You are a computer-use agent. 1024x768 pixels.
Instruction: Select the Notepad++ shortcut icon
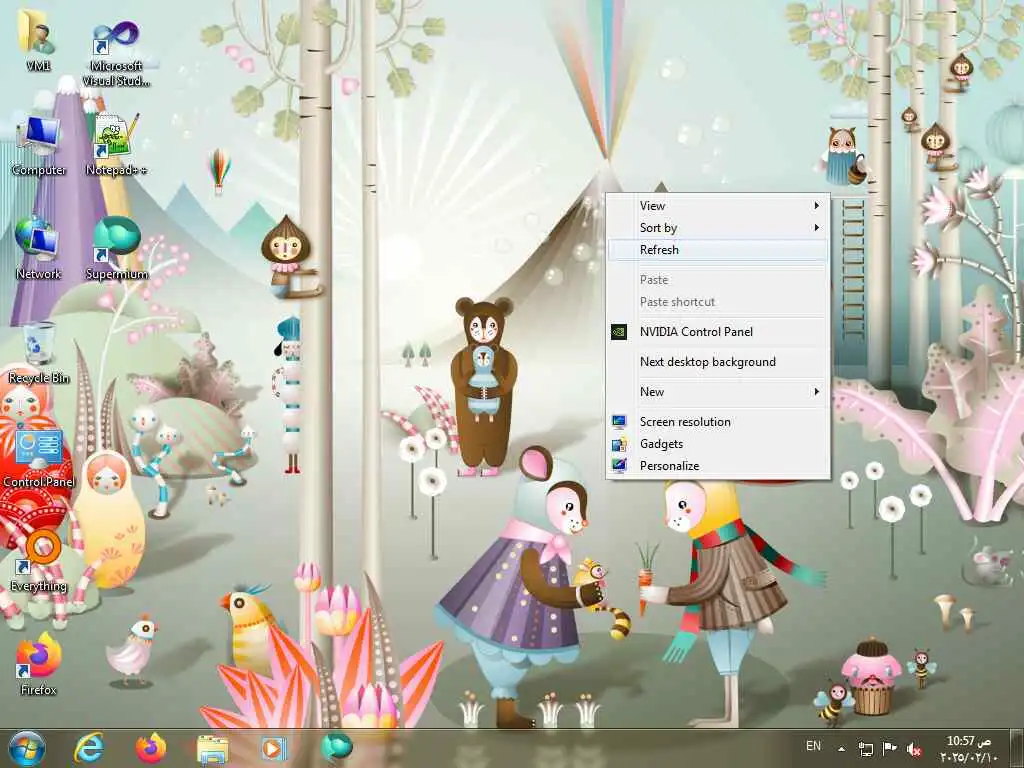[x=116, y=145]
